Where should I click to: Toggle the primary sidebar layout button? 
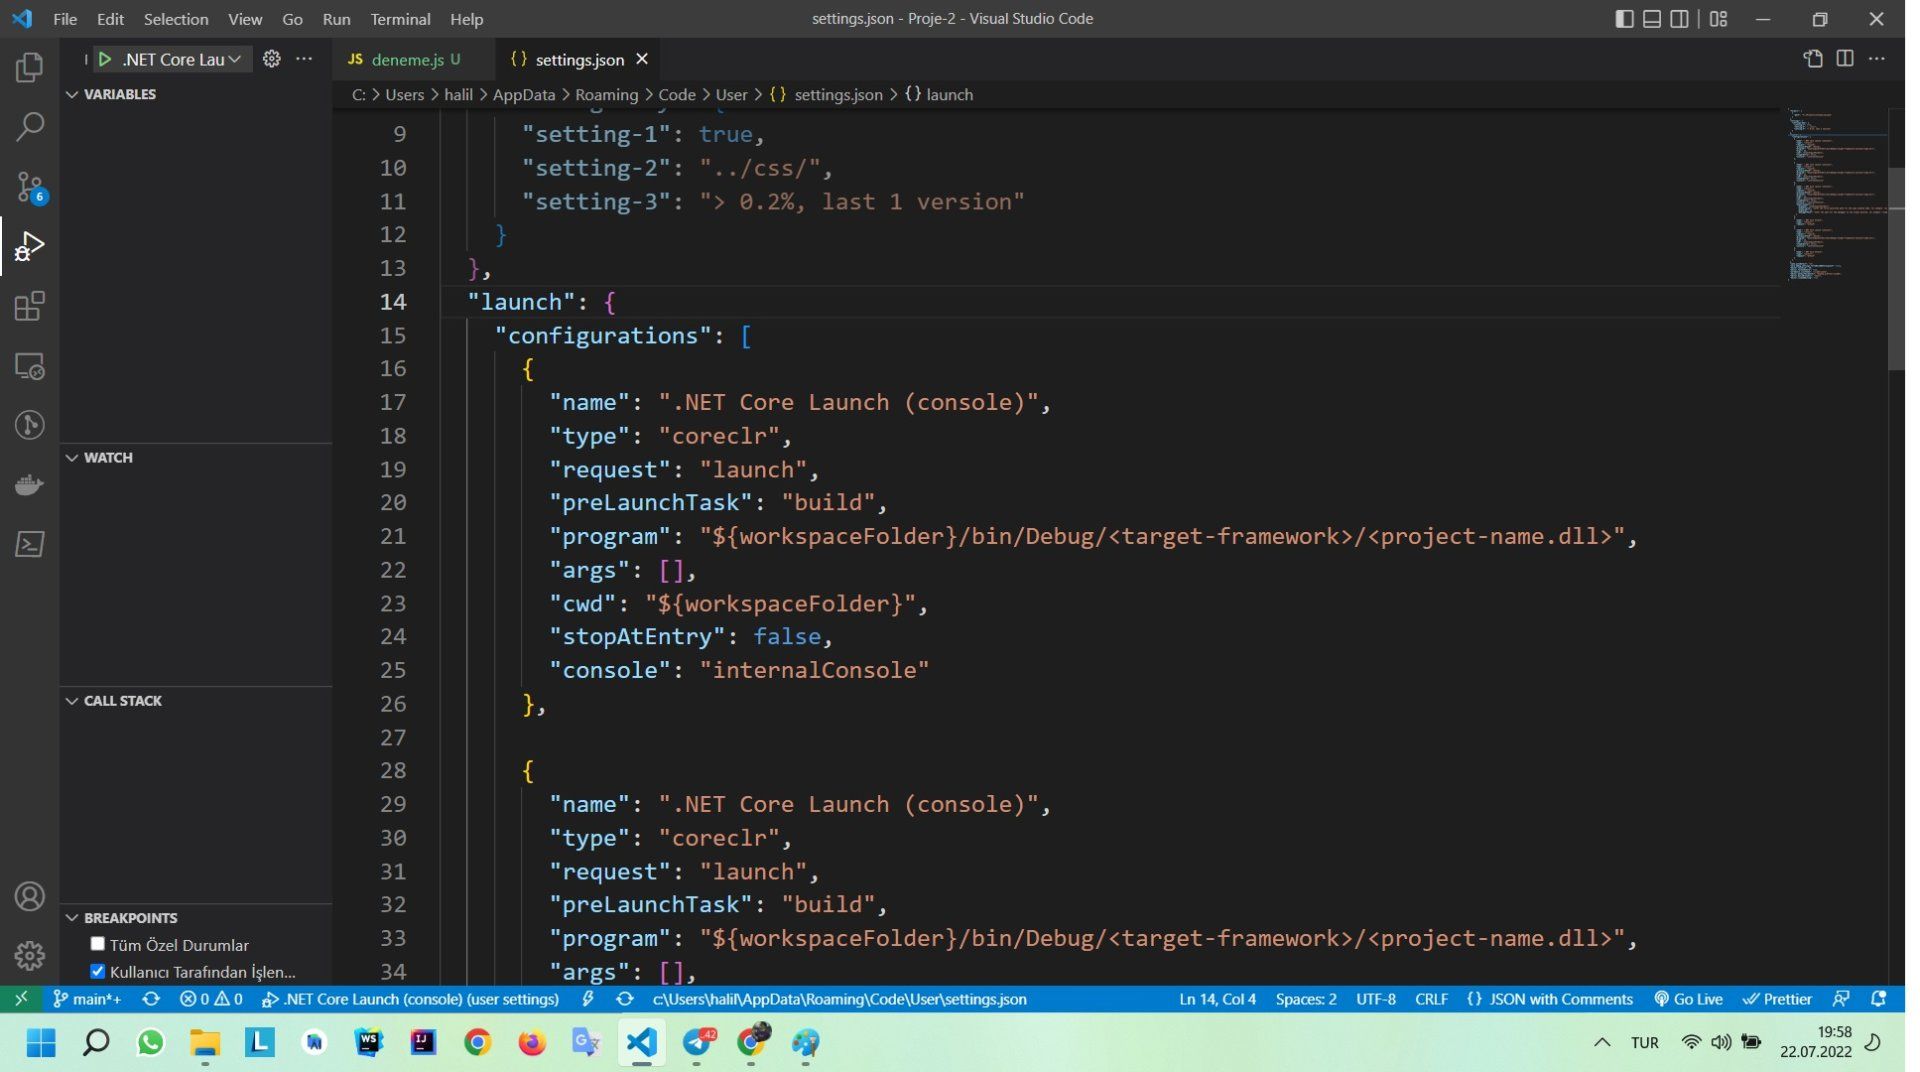[x=1624, y=19]
